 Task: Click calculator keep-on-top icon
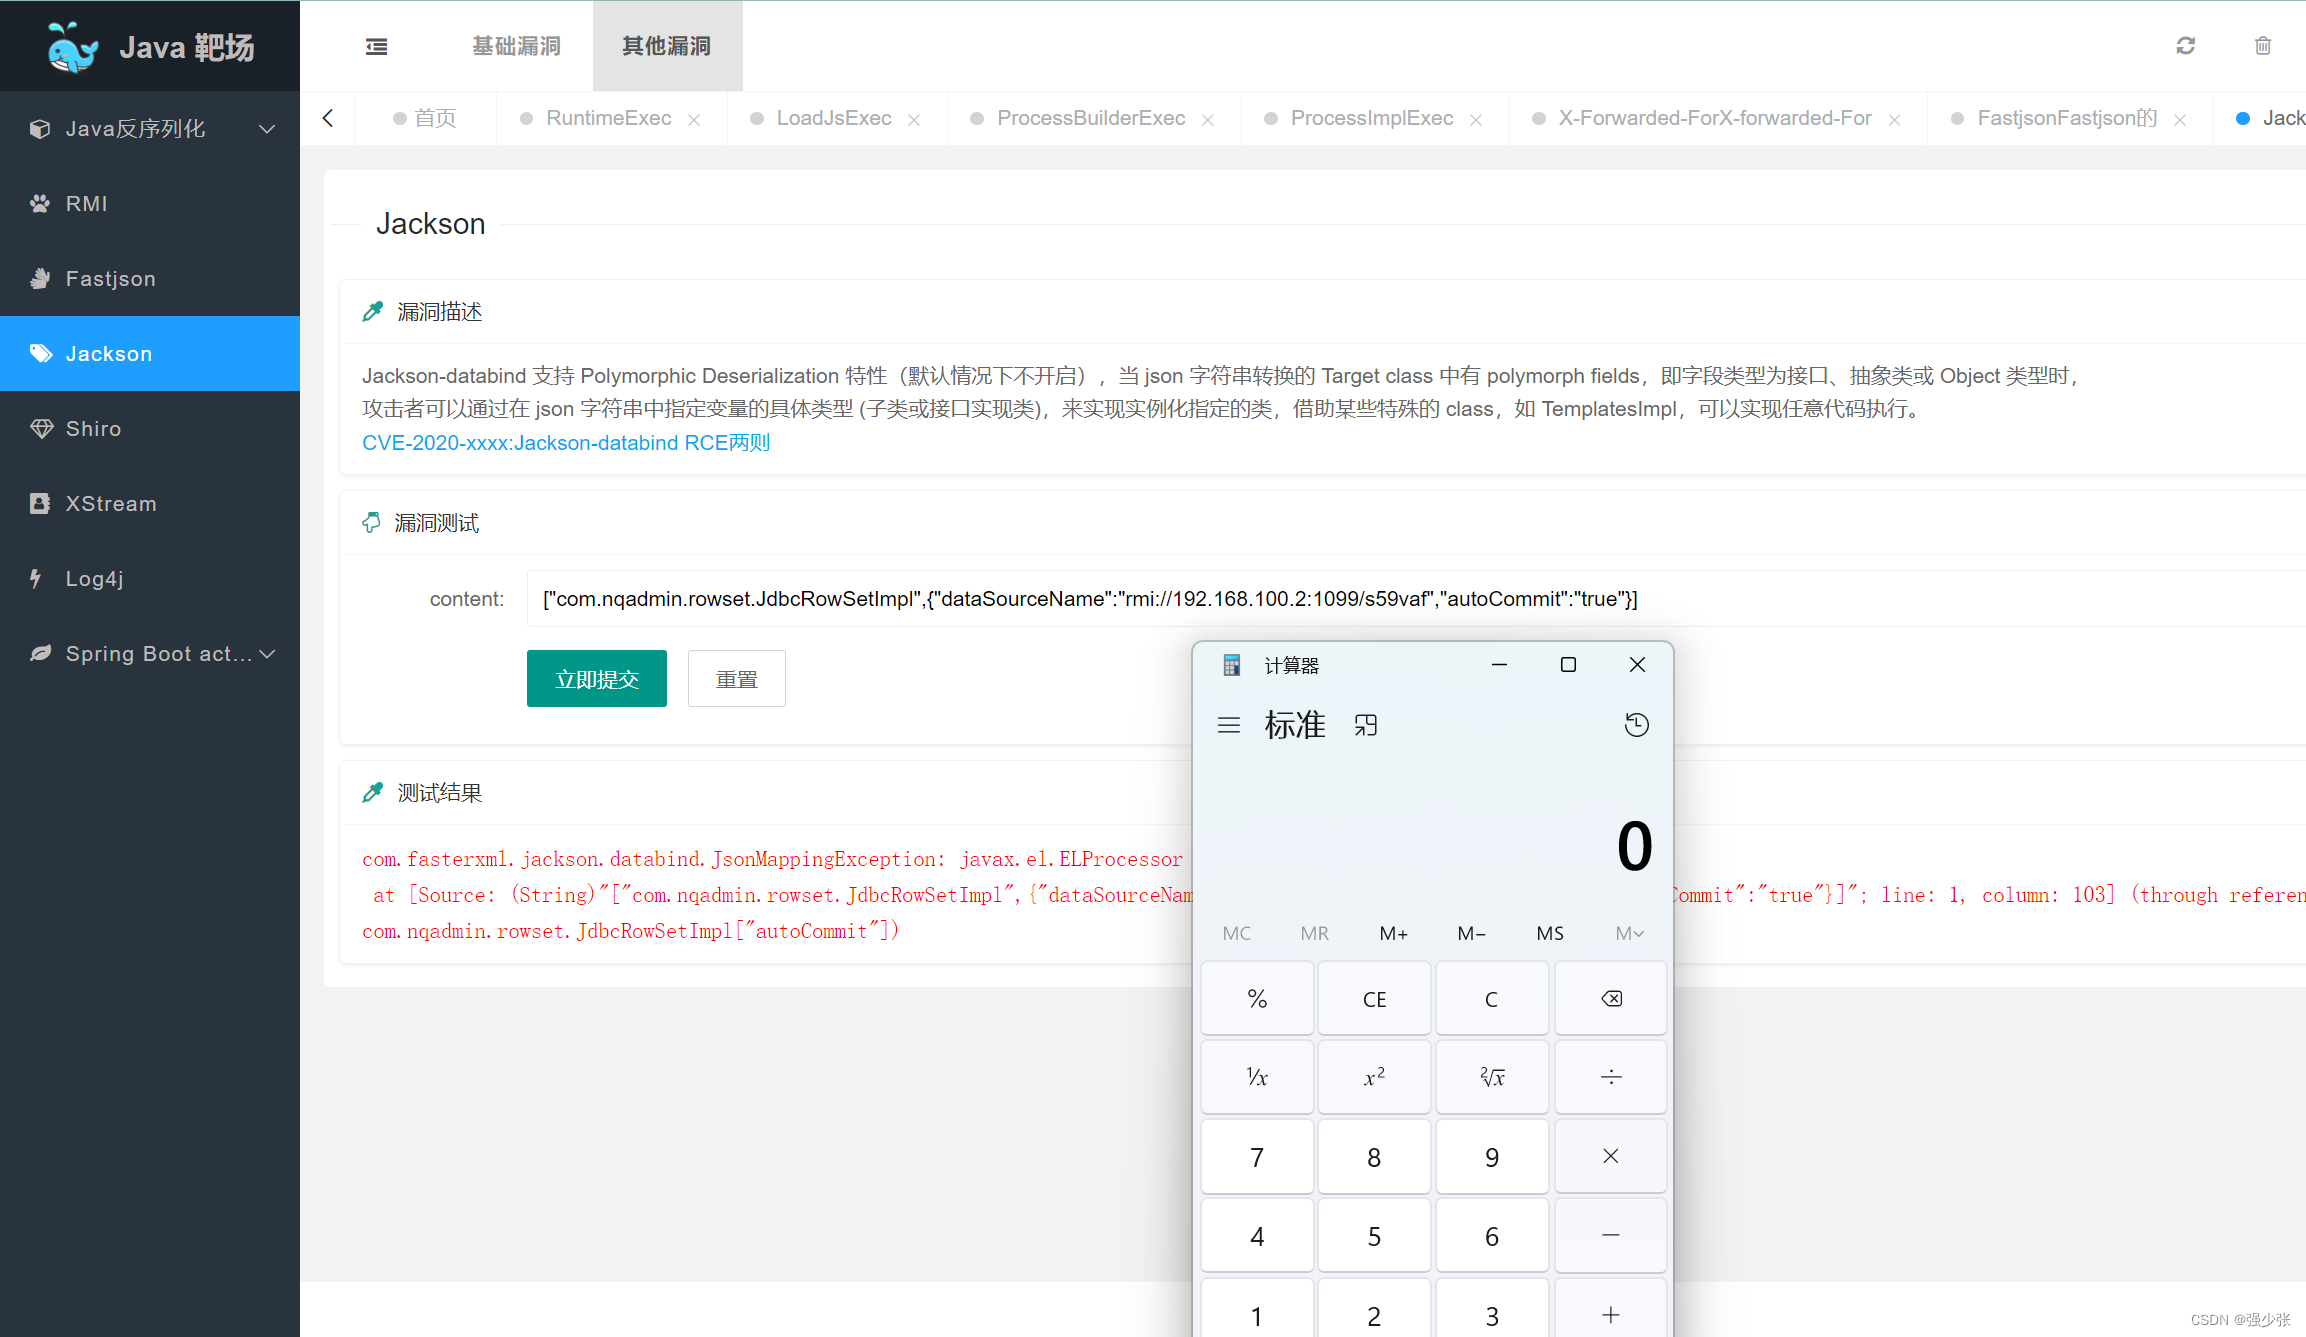[1366, 725]
